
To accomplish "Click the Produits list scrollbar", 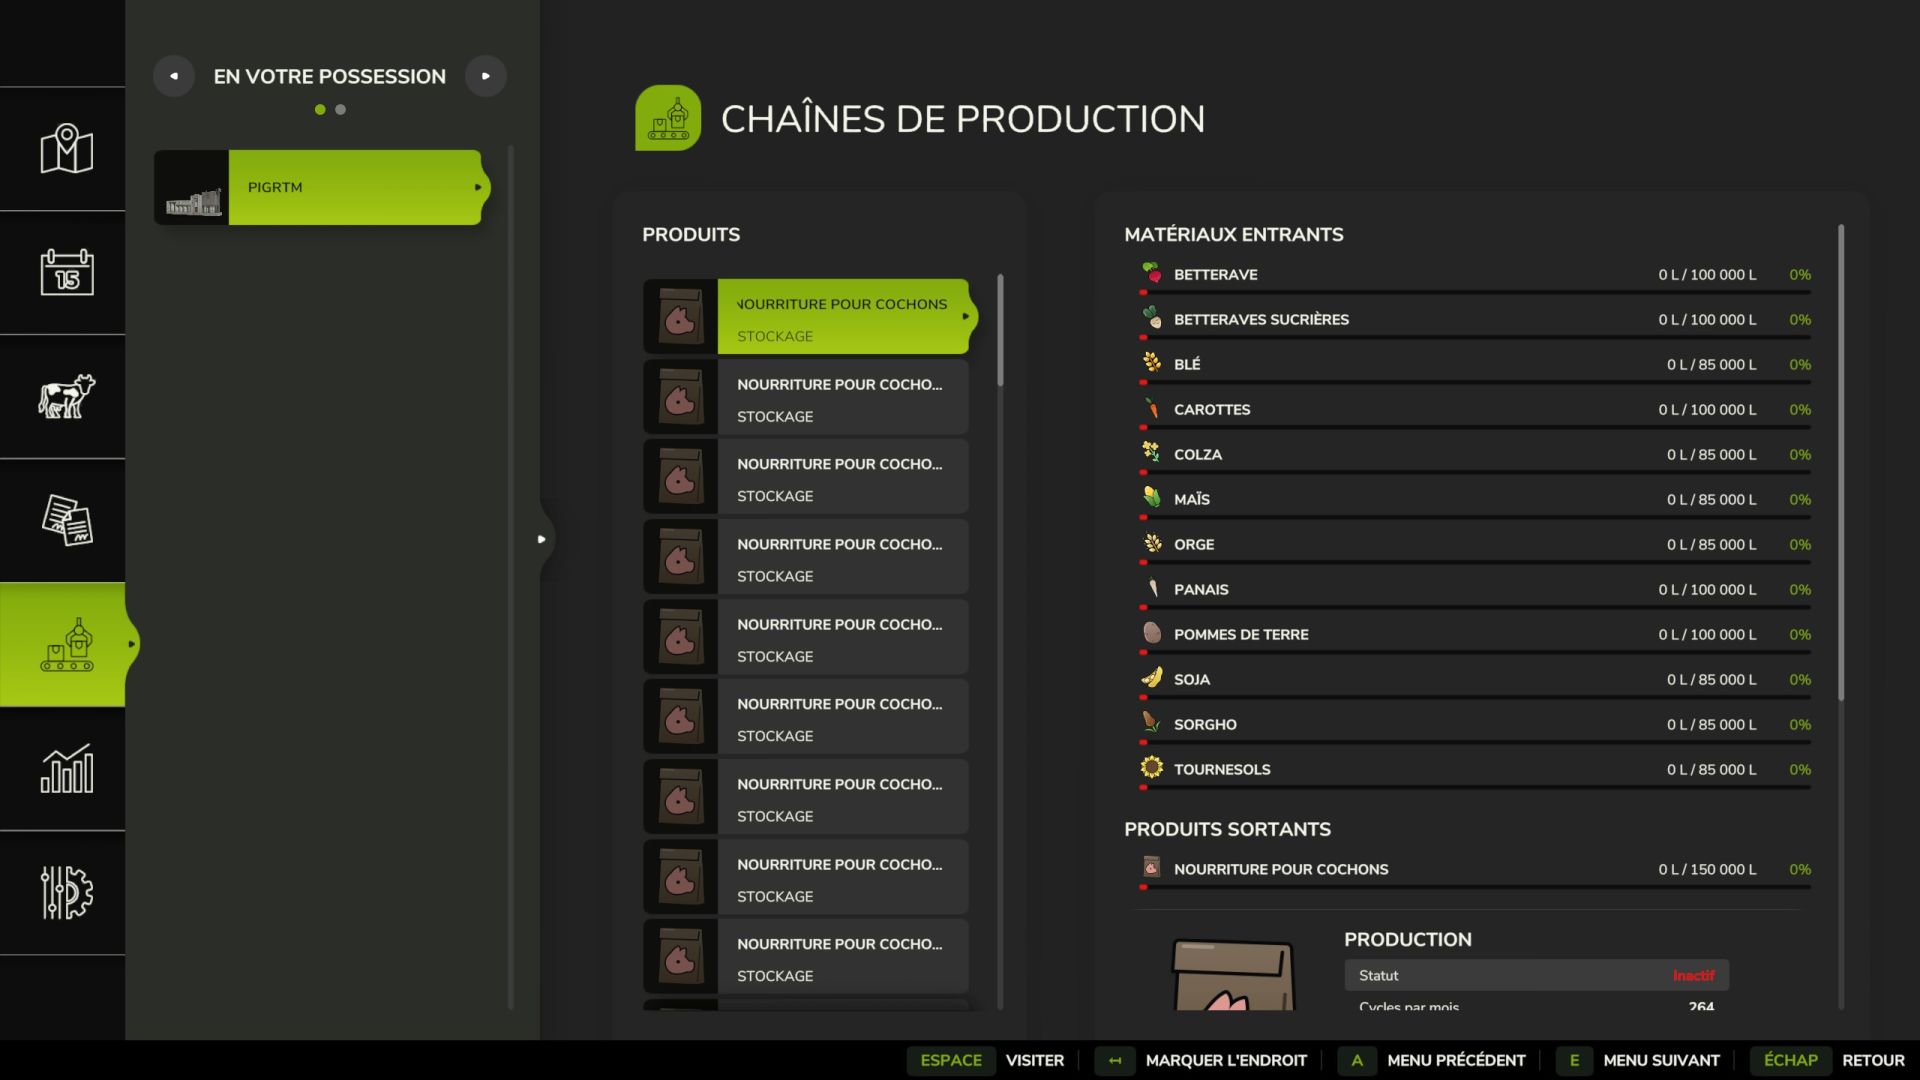I will pyautogui.click(x=999, y=331).
